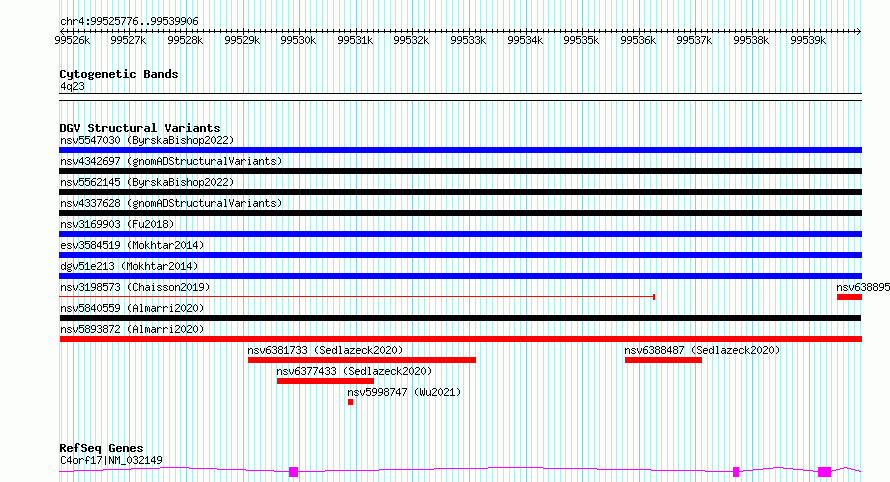Click dgv51e213 (Mokhtar2014) label
Screen dimensions: 890x482
[x=129, y=266]
